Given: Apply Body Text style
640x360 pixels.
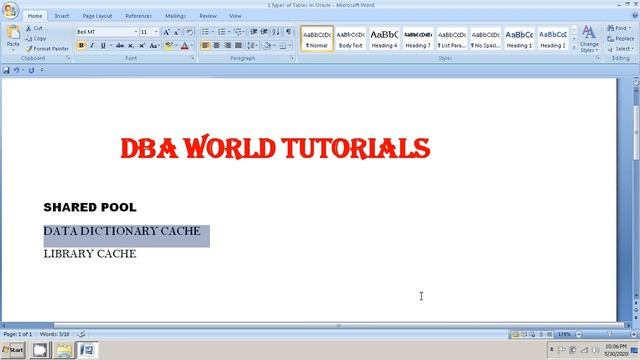Looking at the screenshot, I should [x=351, y=39].
